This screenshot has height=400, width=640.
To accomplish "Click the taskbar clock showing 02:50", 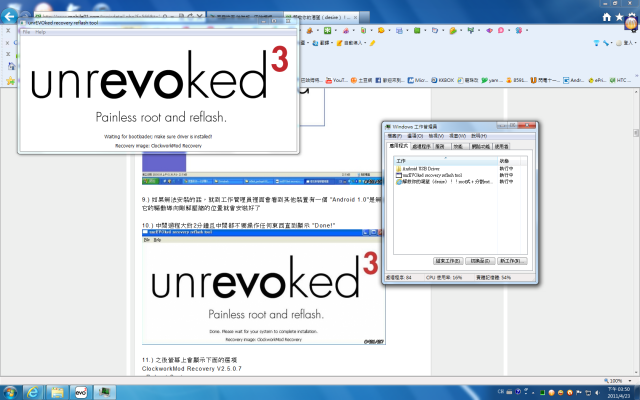I will pyautogui.click(x=619, y=392).
